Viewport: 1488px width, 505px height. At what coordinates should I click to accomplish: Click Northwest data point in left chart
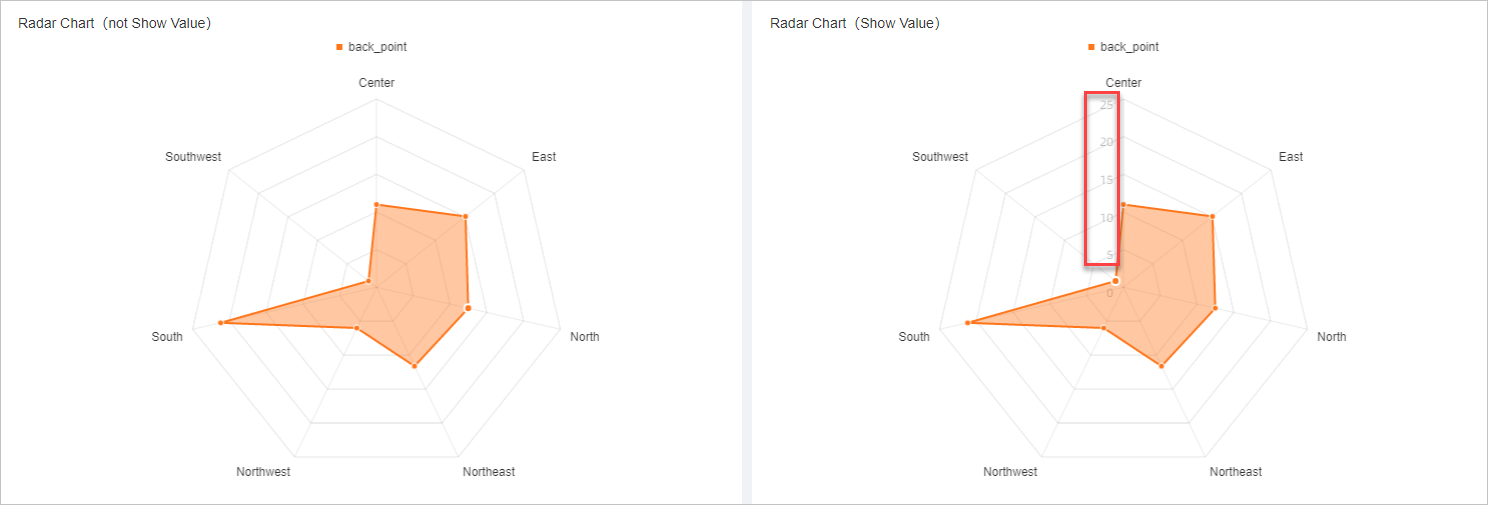tap(357, 328)
